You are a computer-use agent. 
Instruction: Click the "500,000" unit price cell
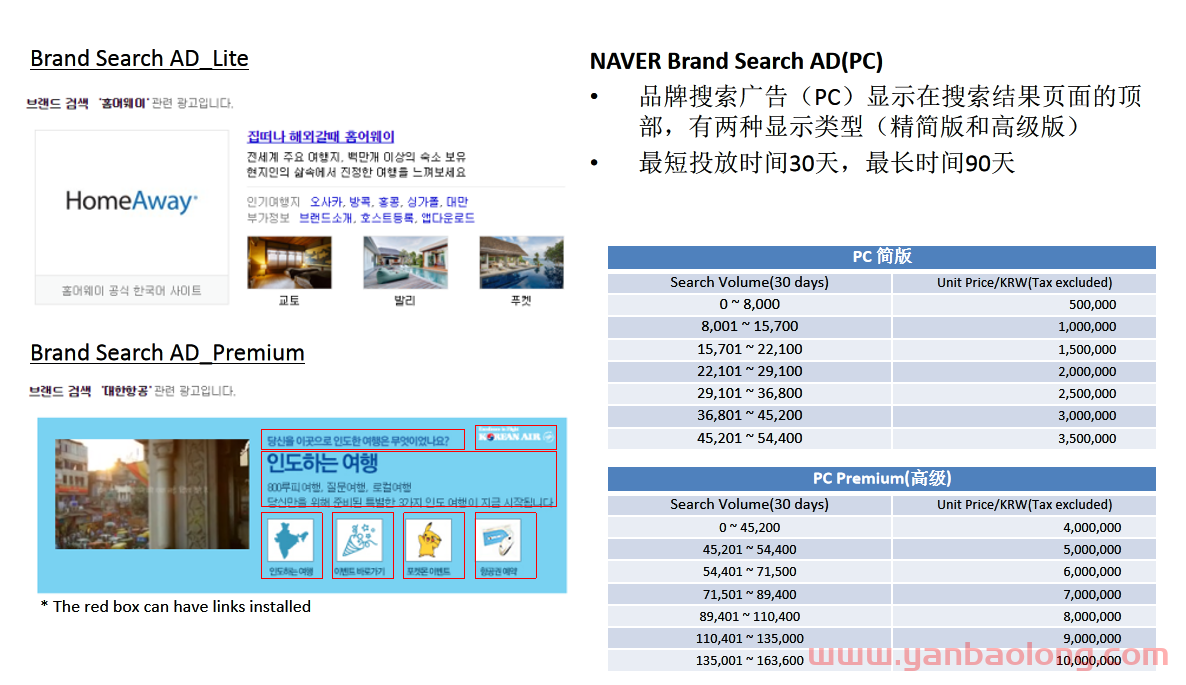coord(1024,304)
